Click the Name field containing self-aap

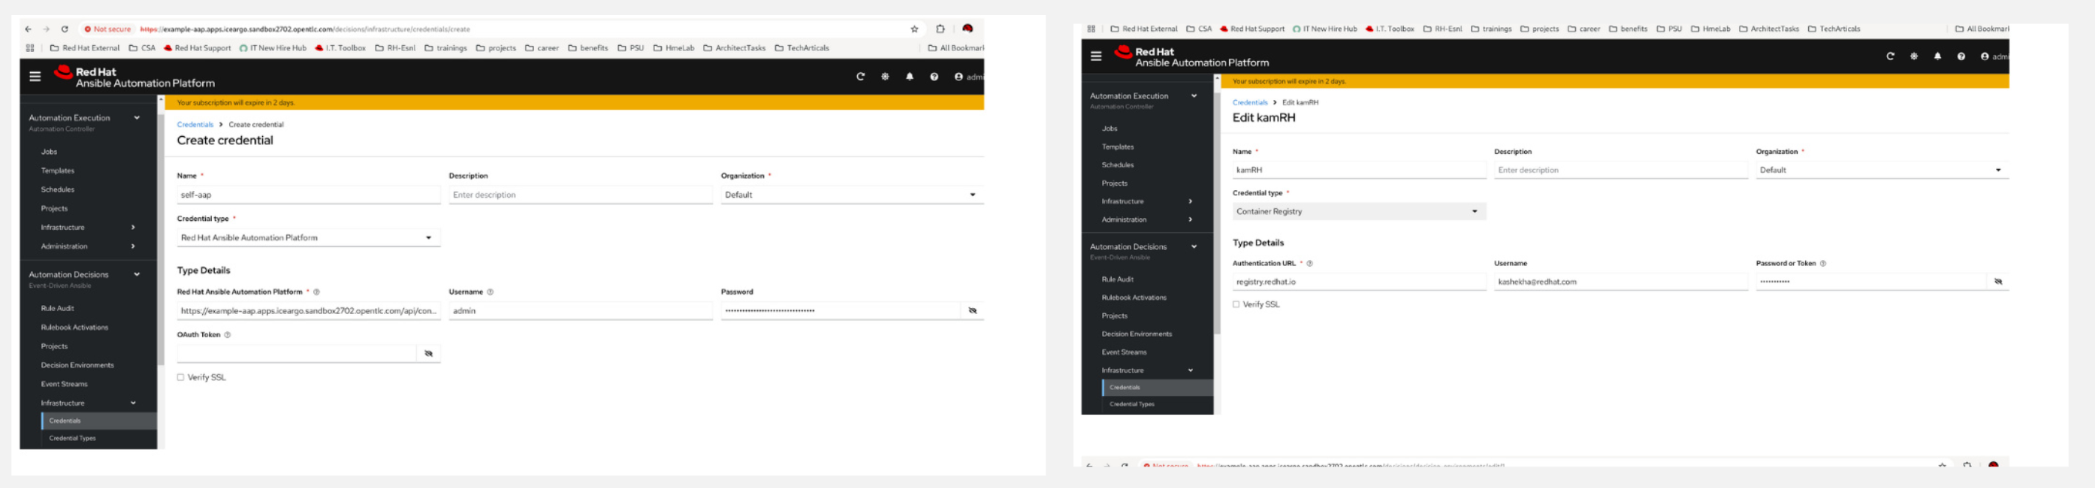308,195
